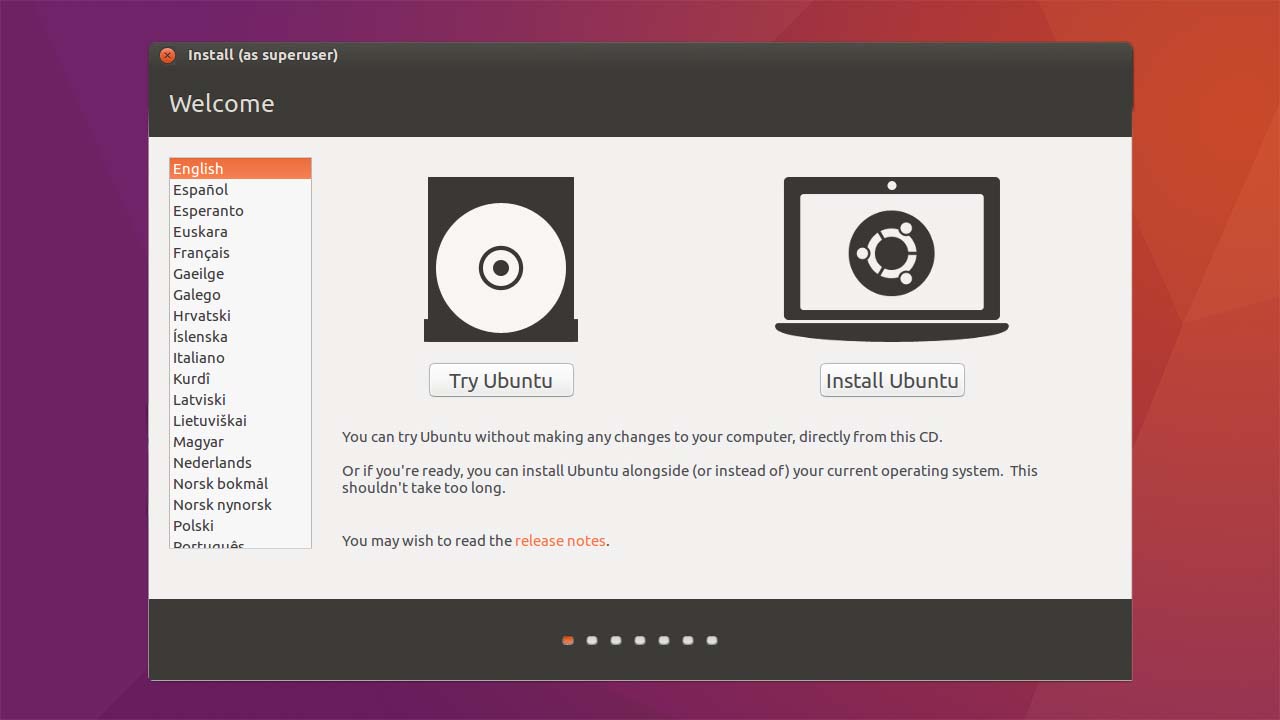This screenshot has height=720, width=1280.
Task: Select Gaeilge in the language list
Action: pyautogui.click(x=241, y=273)
